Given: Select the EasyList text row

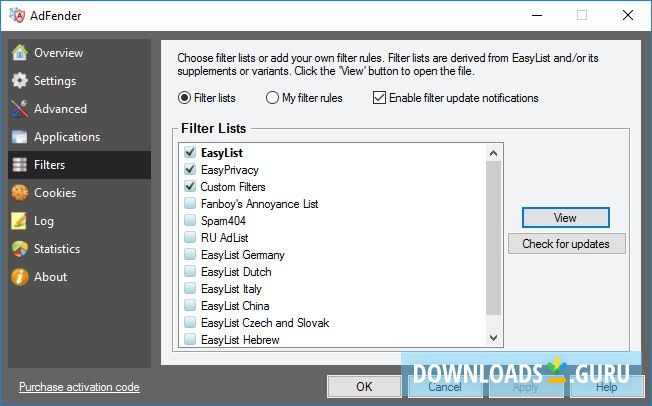Looking at the screenshot, I should pos(222,153).
